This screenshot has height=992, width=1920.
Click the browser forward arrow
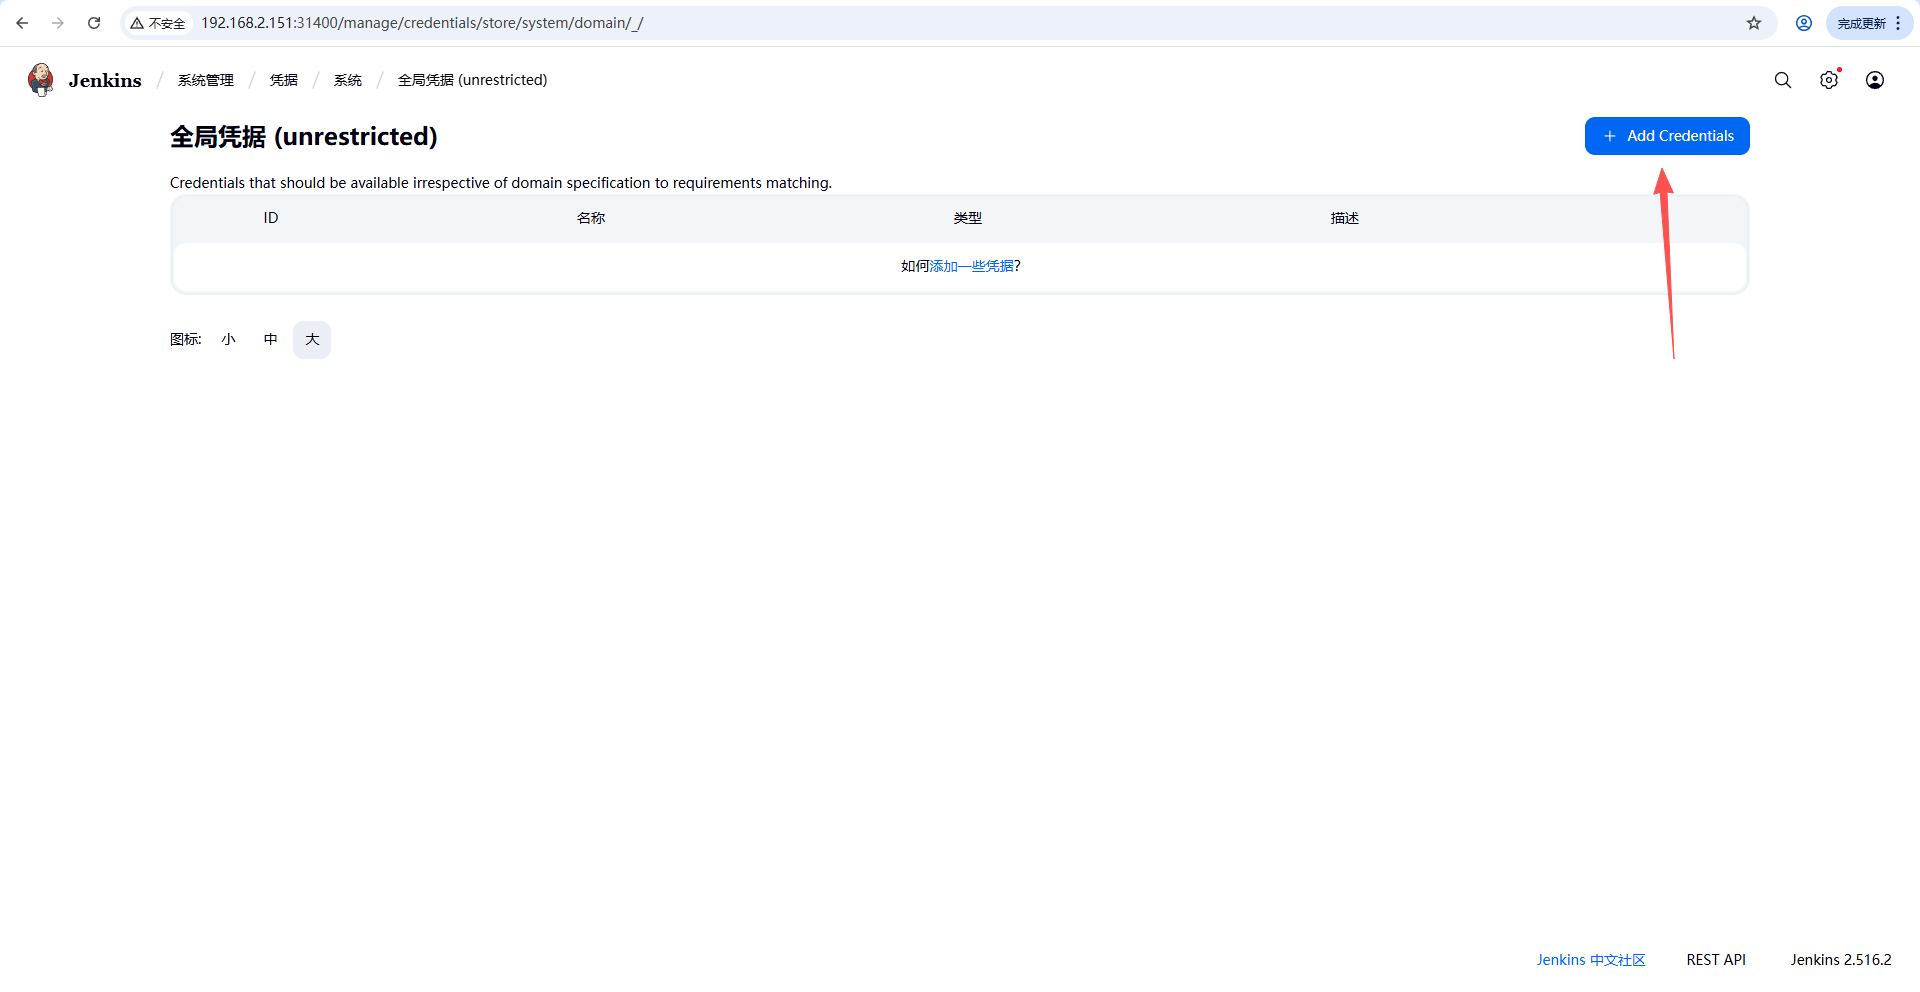pos(58,23)
